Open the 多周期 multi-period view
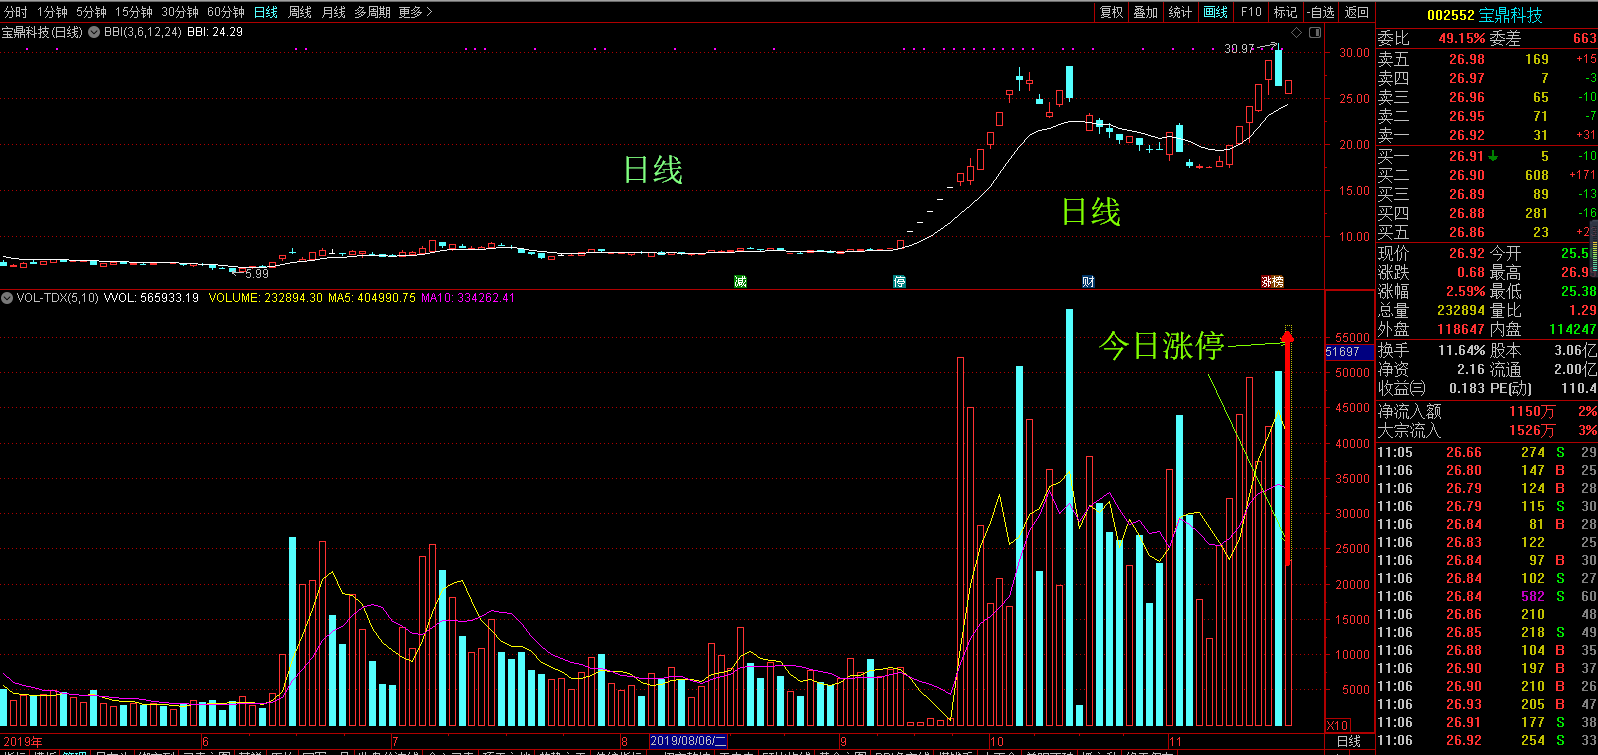Viewport: 1598px width, 755px height. [x=372, y=12]
